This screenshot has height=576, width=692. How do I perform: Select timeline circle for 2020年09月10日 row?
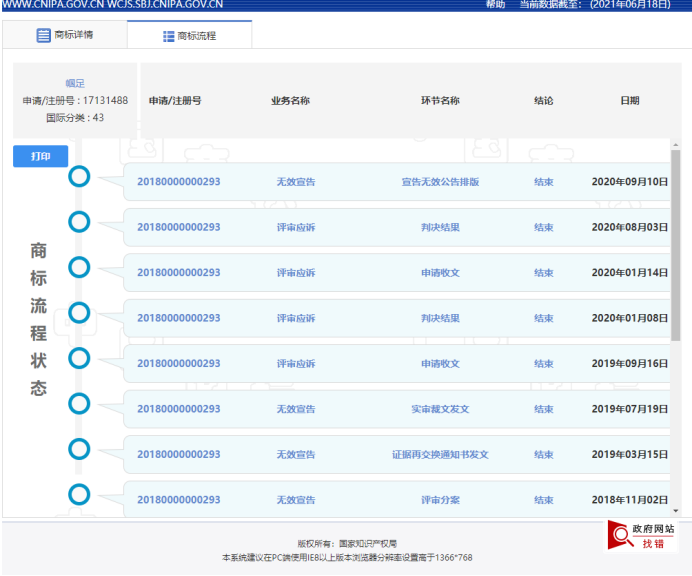click(79, 177)
